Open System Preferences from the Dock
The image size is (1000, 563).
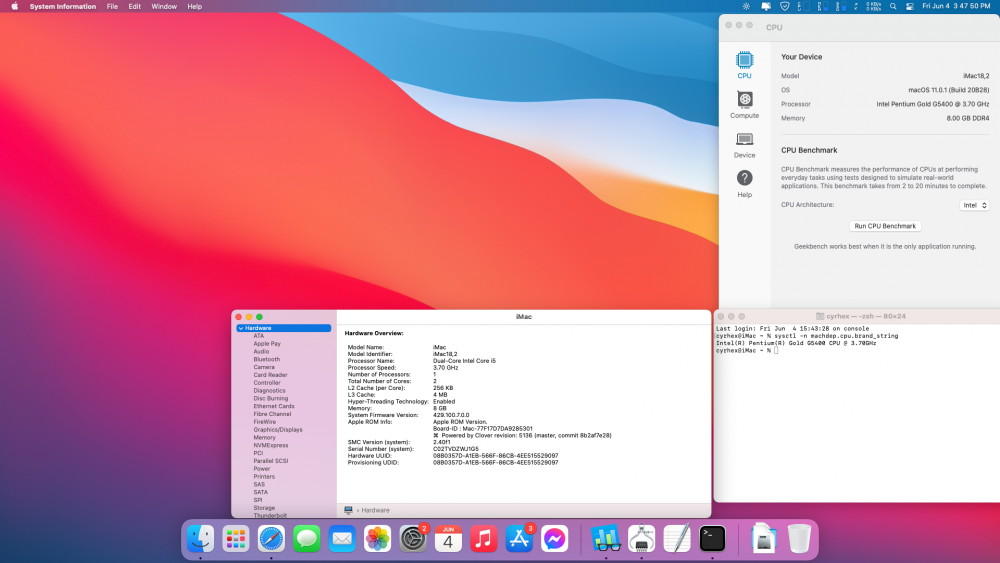point(413,539)
